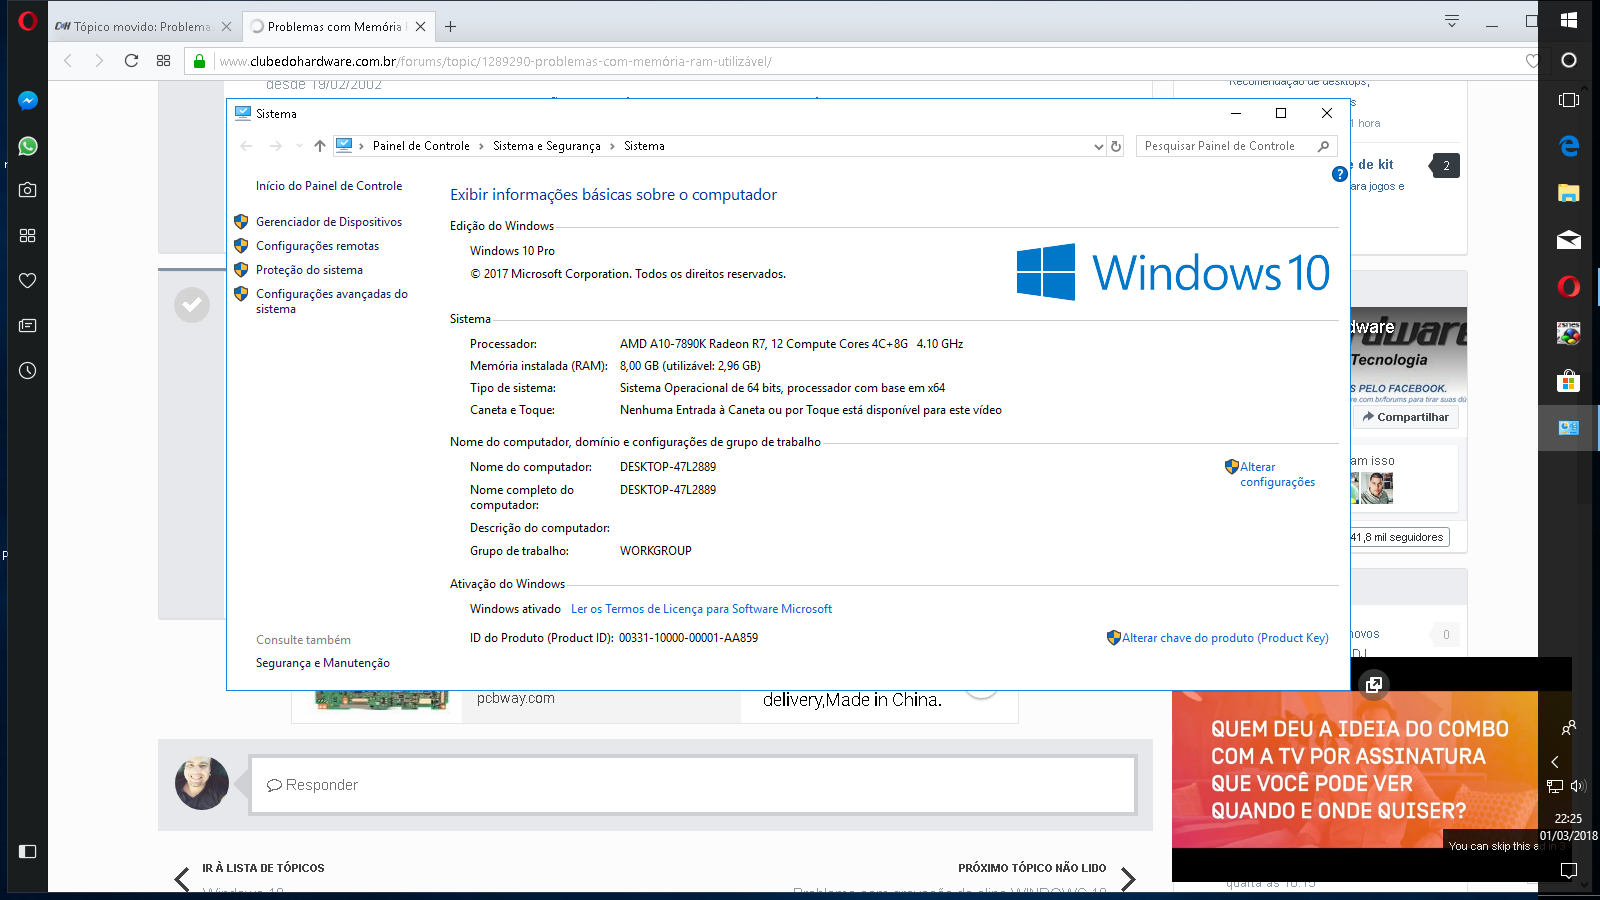Open History clock in Opera sidebar
This screenshot has height=900, width=1600.
28,370
